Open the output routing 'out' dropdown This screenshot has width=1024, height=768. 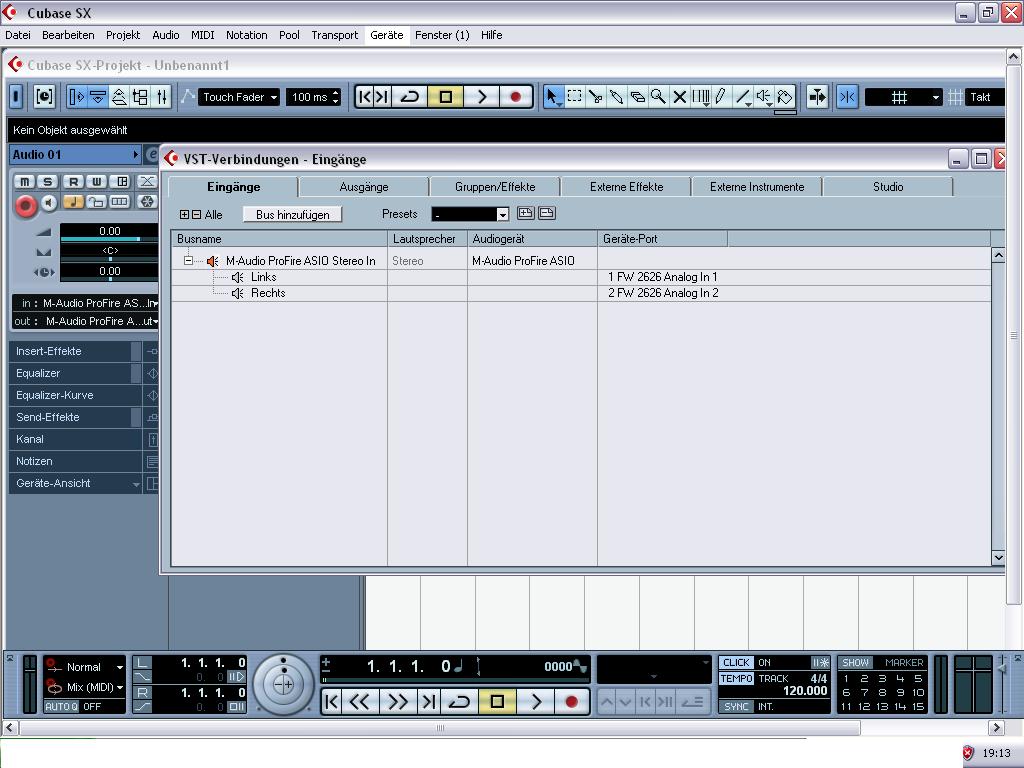pos(86,321)
